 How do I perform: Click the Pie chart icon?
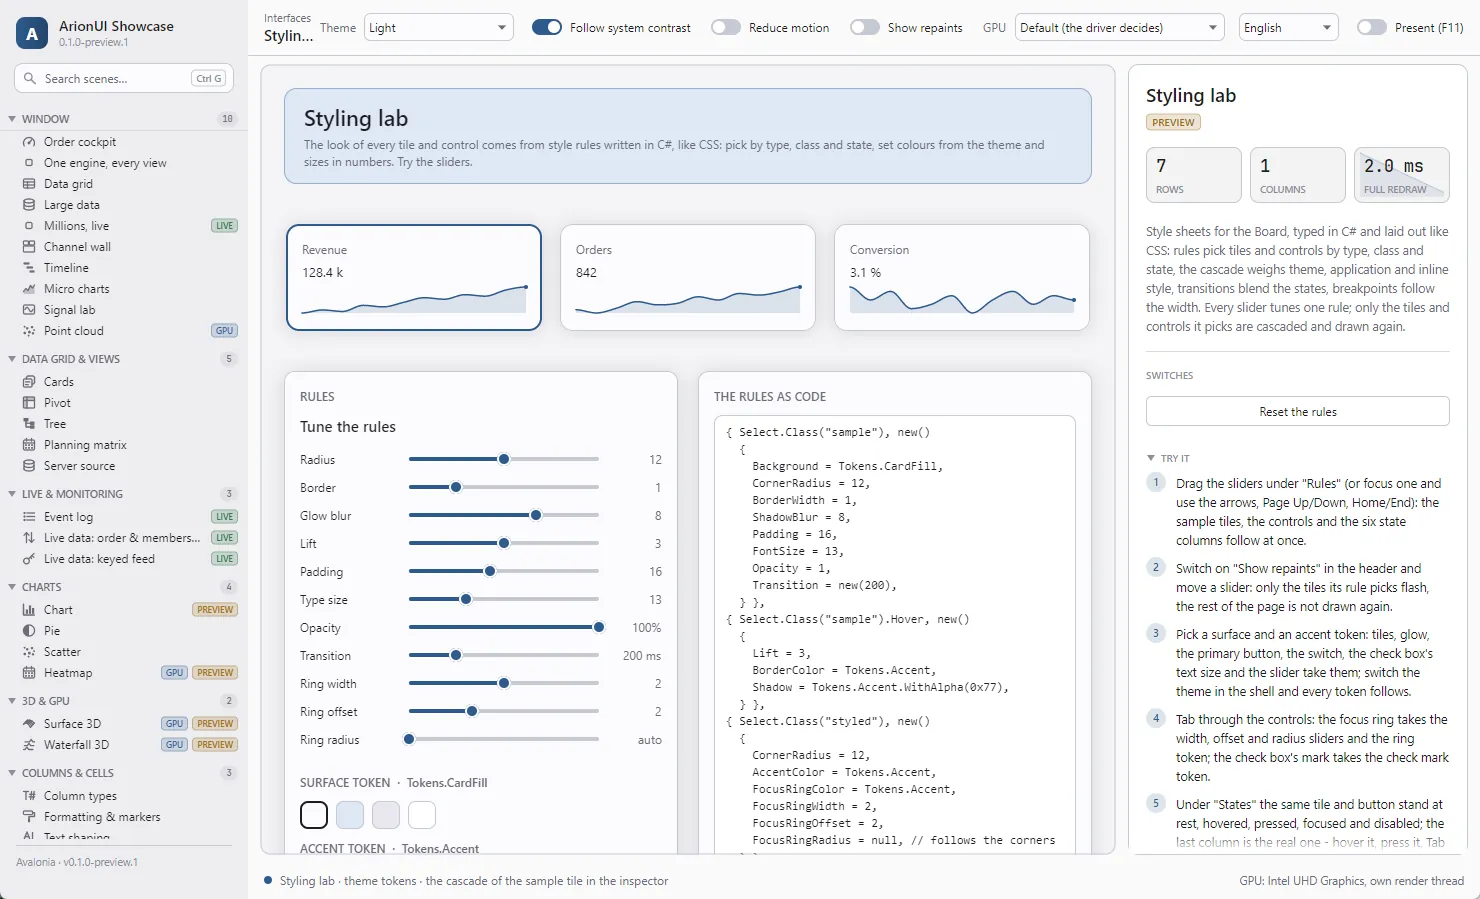point(29,631)
